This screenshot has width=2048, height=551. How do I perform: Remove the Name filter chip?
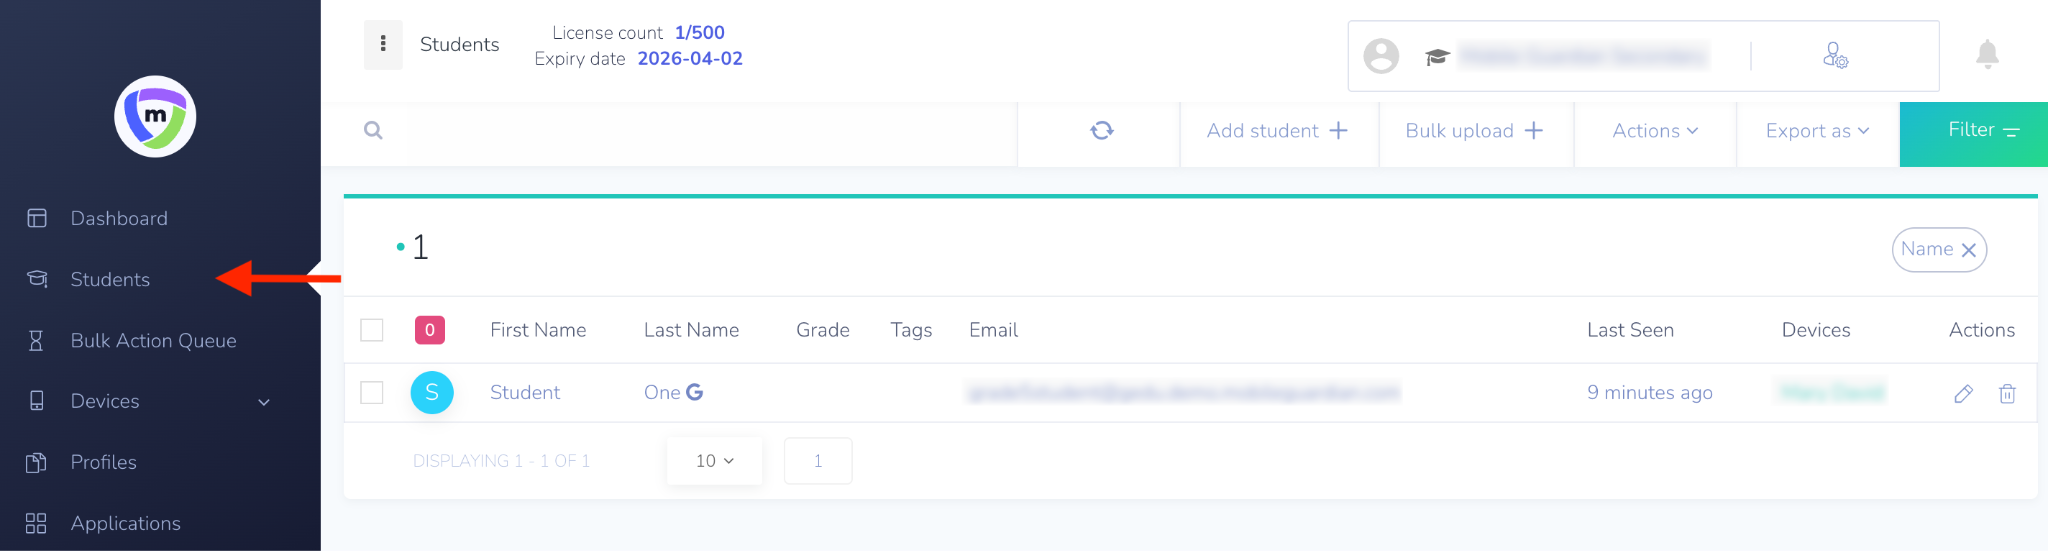coord(1968,250)
